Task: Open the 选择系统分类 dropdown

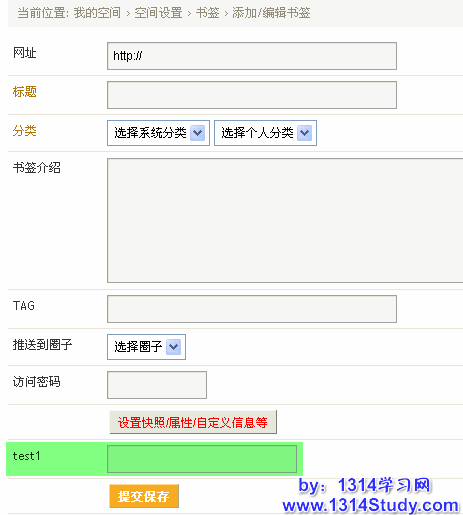Action: coord(158,133)
